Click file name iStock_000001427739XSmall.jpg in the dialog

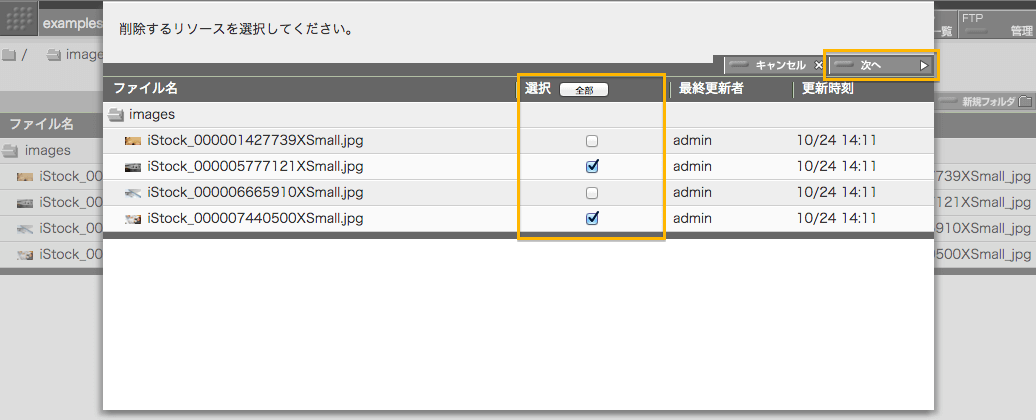256,140
